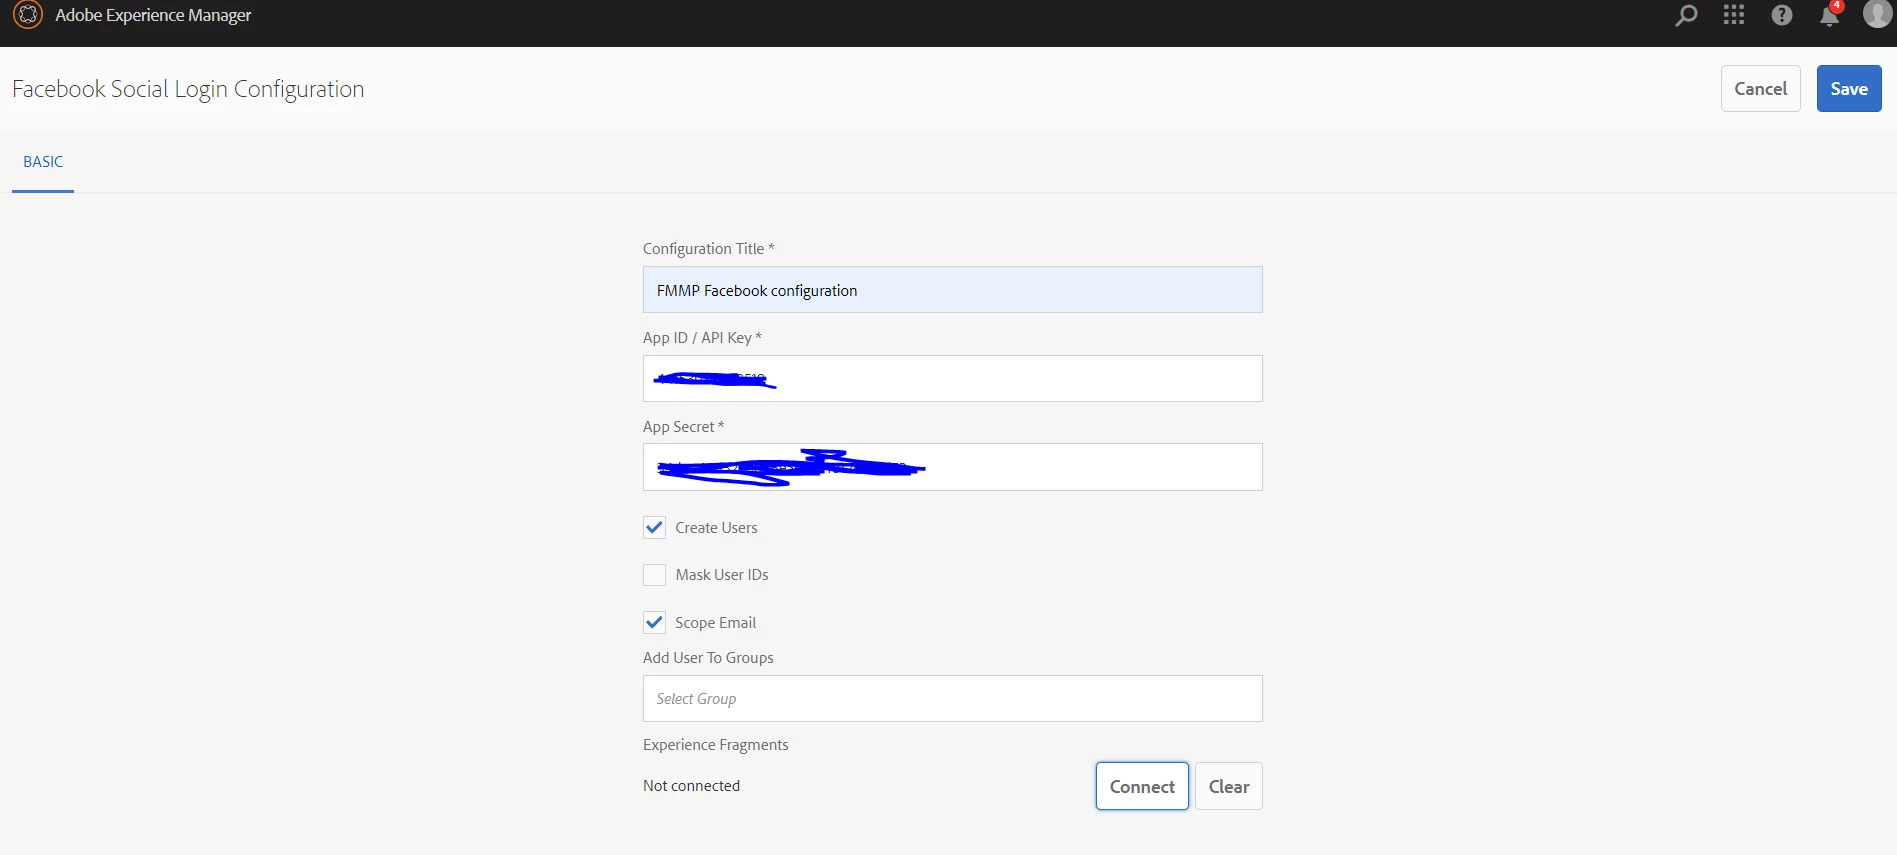Image resolution: width=1897 pixels, height=855 pixels.
Task: Enable the Mask User IDs checkbox
Action: 654,575
